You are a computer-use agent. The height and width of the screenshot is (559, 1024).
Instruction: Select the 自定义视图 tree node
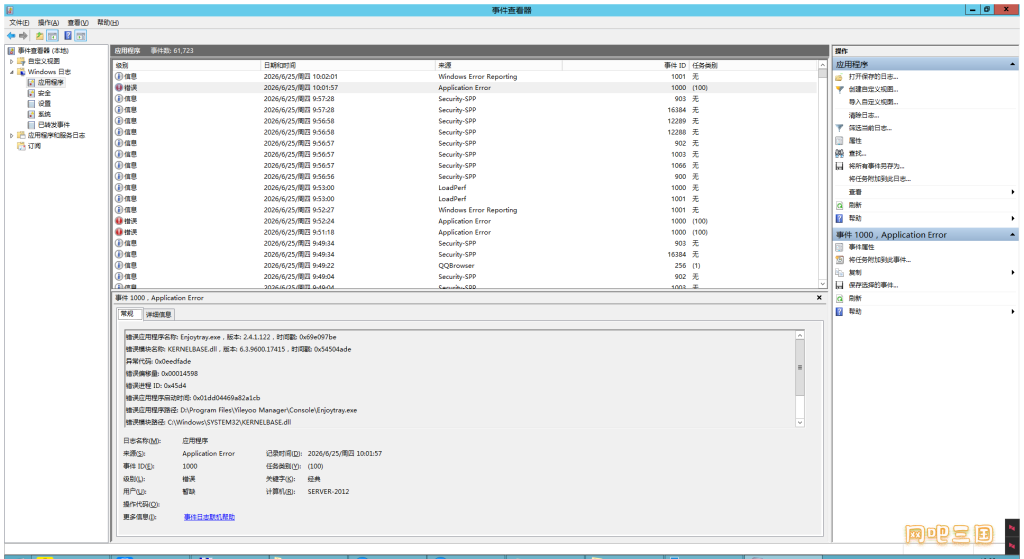(x=44, y=61)
